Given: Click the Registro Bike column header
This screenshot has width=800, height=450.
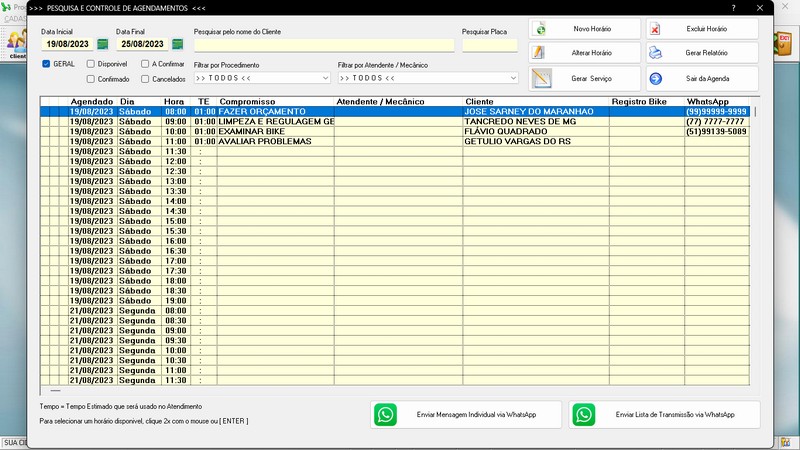Looking at the screenshot, I should coord(646,102).
